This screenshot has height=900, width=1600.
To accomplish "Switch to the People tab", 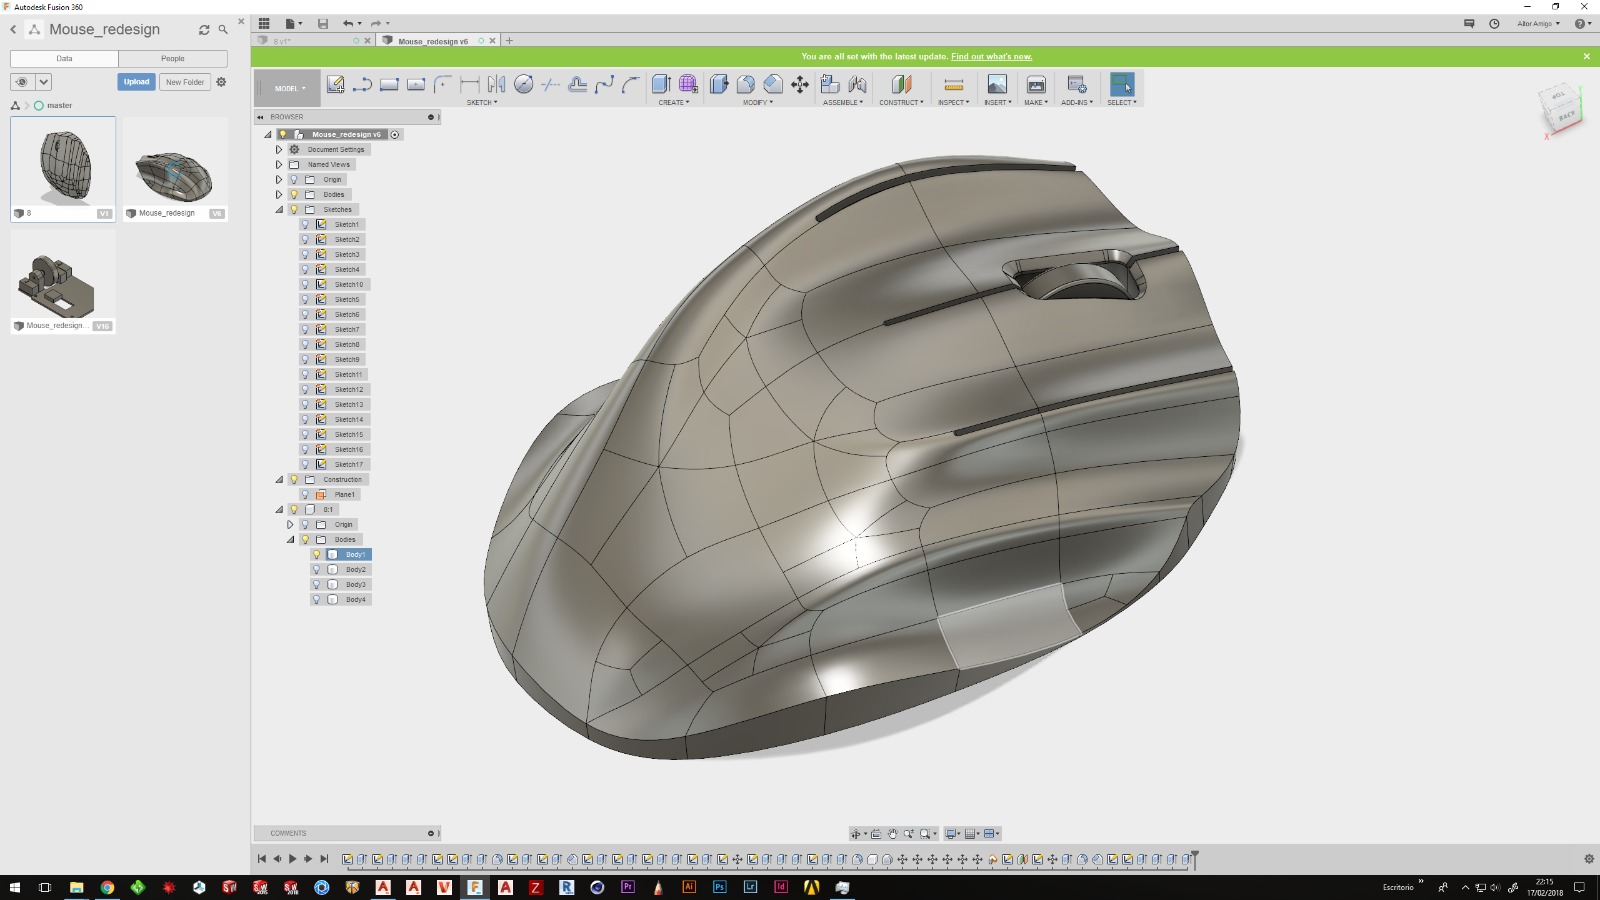I will point(173,58).
